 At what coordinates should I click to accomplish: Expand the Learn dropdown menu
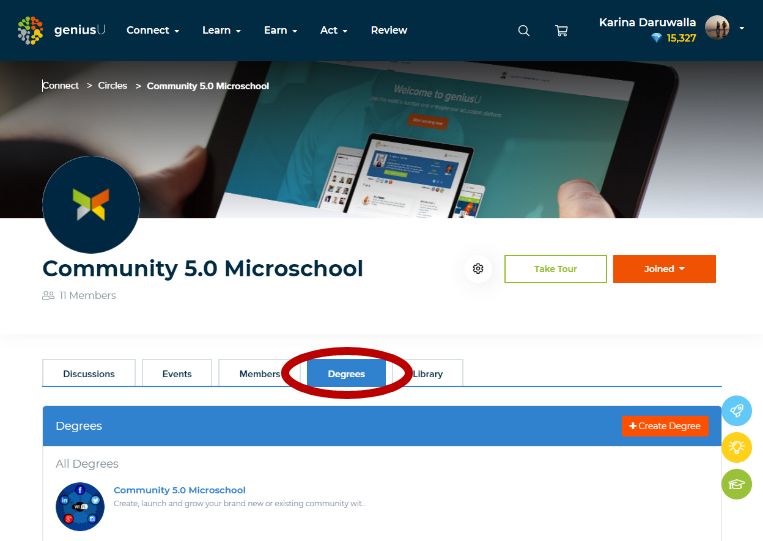tap(221, 30)
